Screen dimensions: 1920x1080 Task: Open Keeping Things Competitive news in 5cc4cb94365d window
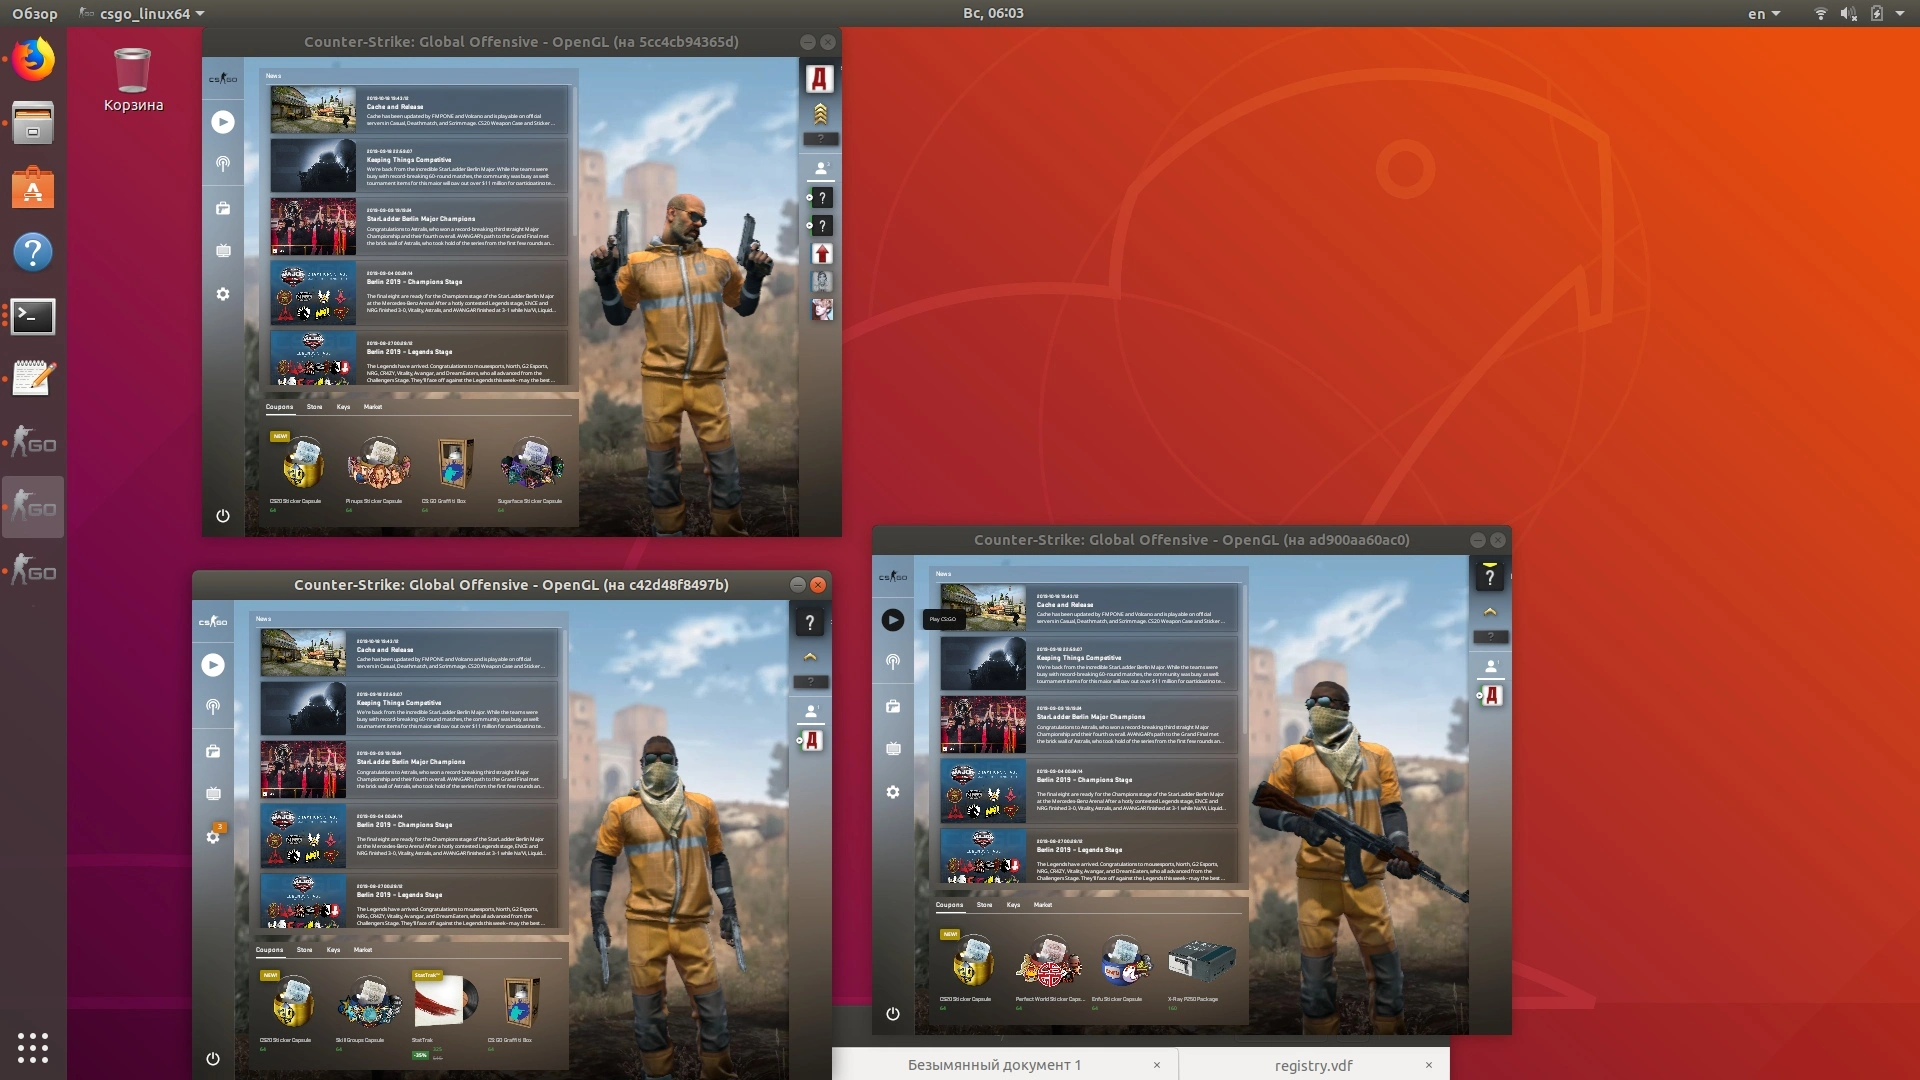[419, 166]
